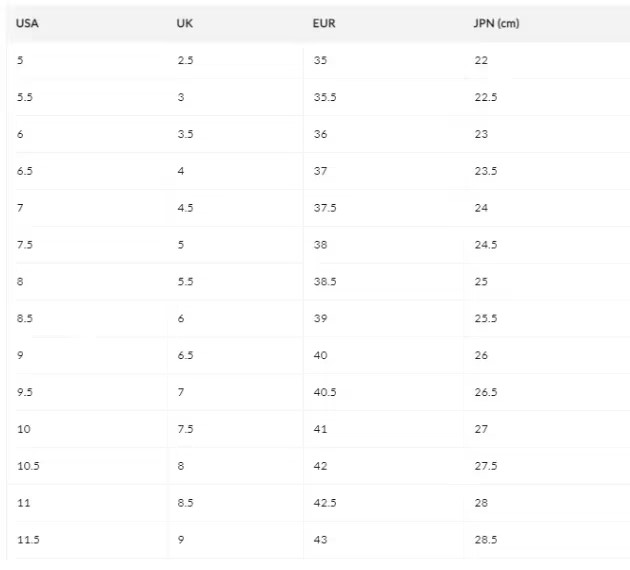Click the USA column header

pyautogui.click(x=27, y=23)
